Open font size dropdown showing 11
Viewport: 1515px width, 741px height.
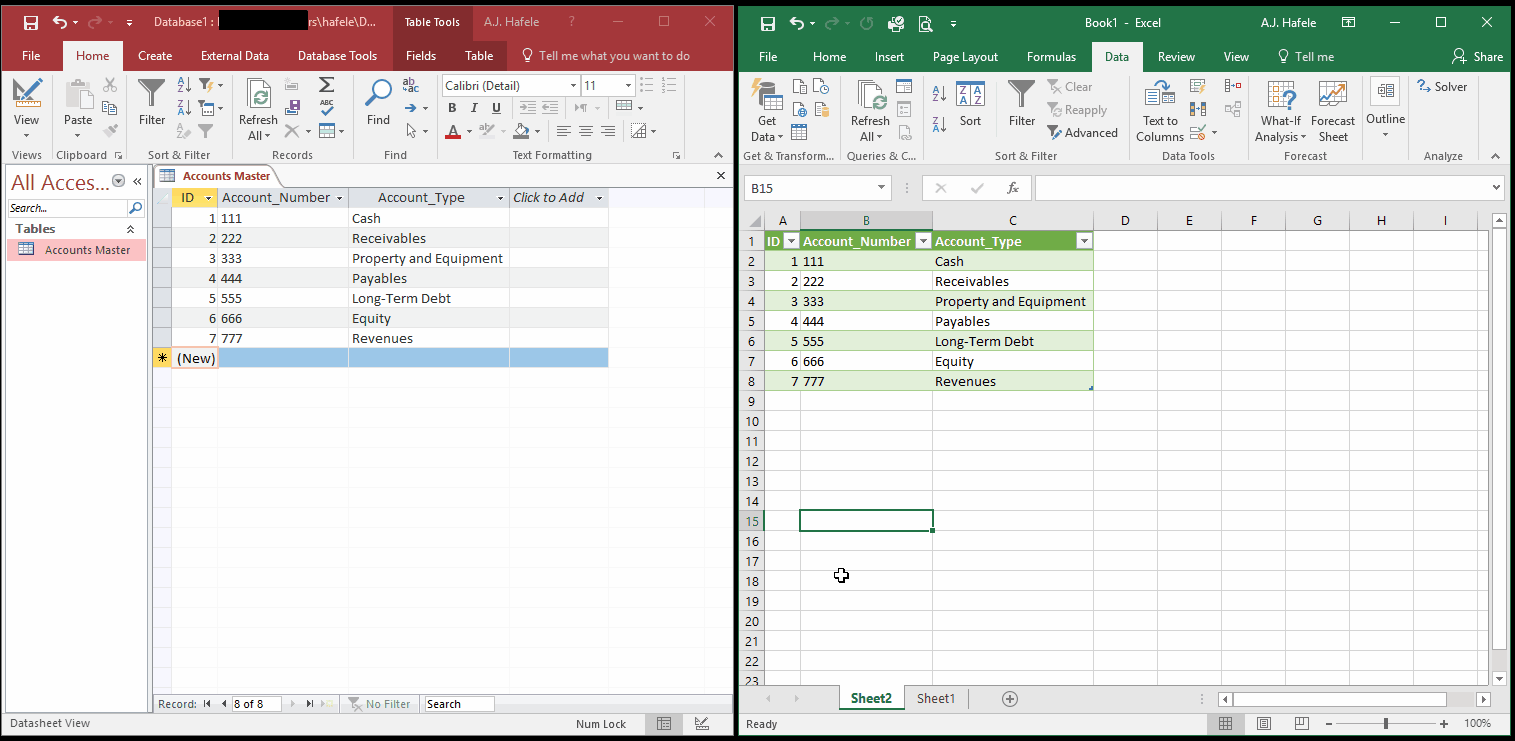pyautogui.click(x=628, y=86)
